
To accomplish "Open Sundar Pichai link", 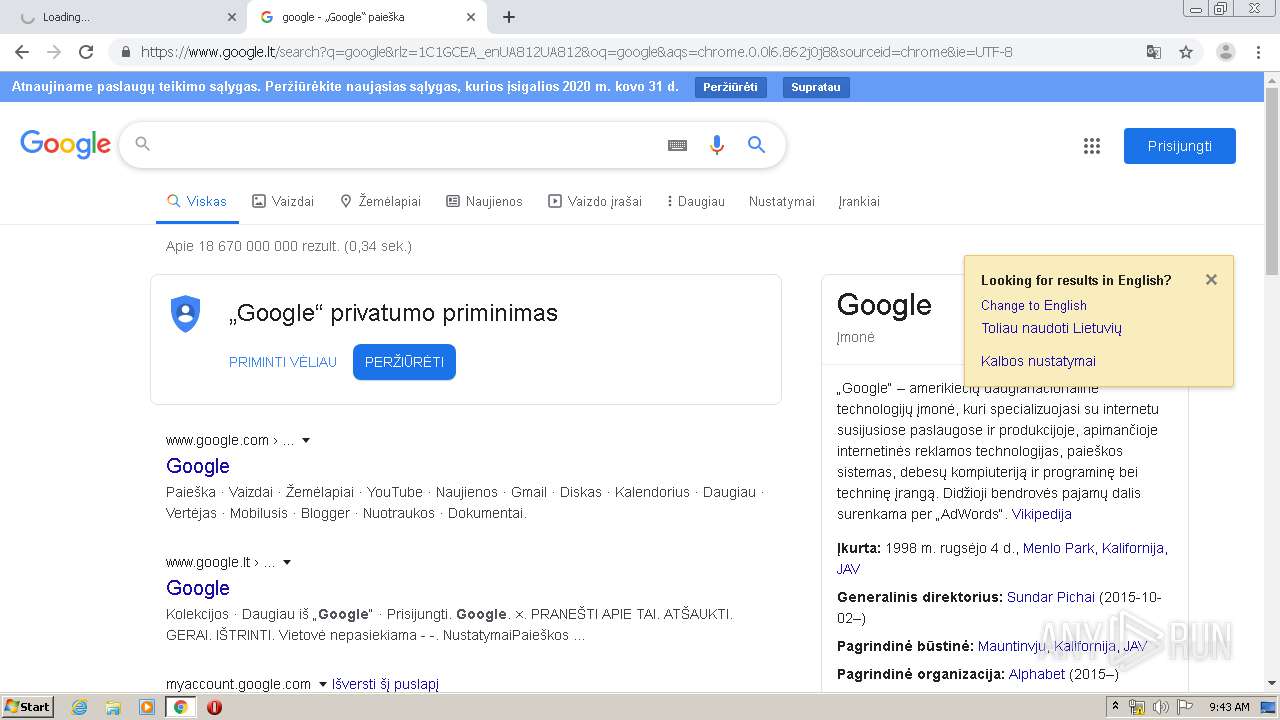I will coord(1051,597).
